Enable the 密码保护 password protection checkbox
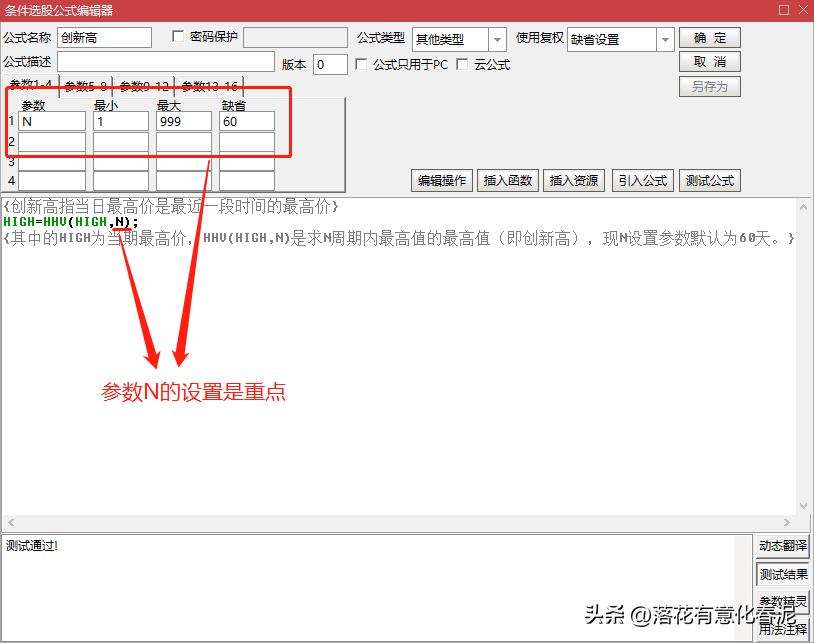This screenshot has width=814, height=643. coord(176,36)
